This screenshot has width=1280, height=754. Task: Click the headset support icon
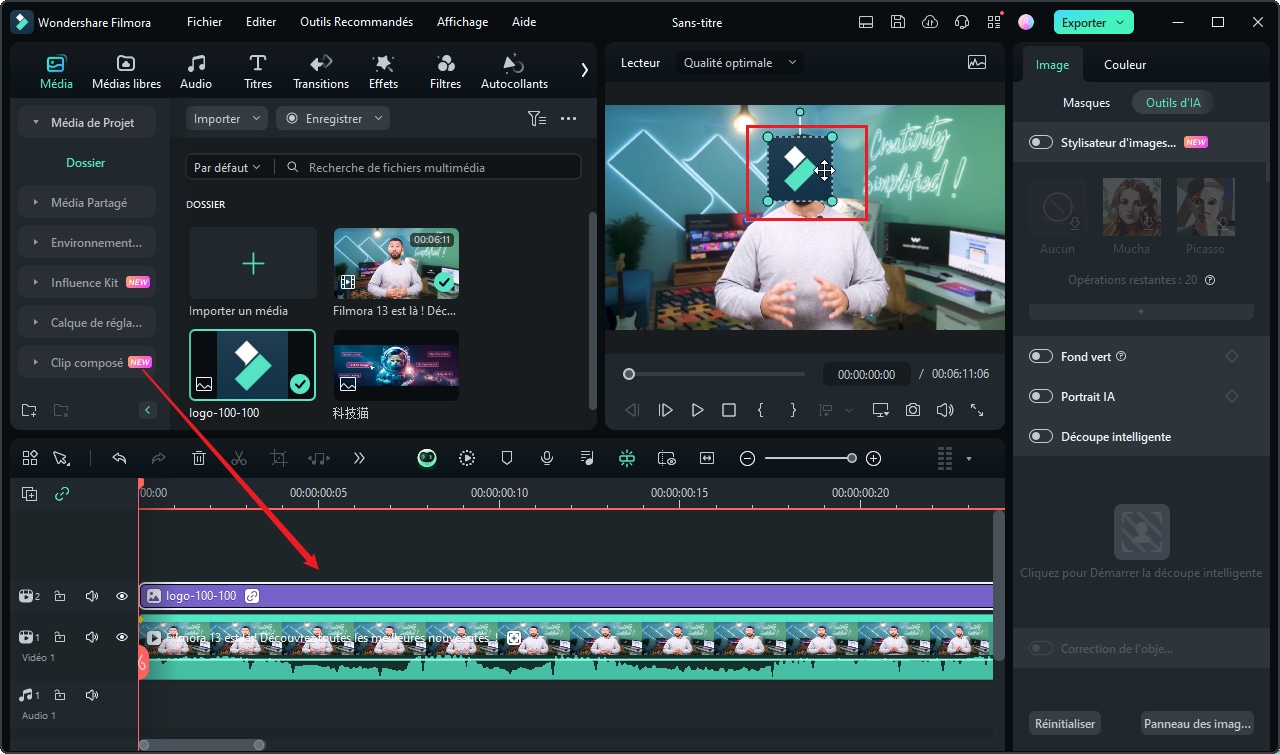[x=962, y=22]
